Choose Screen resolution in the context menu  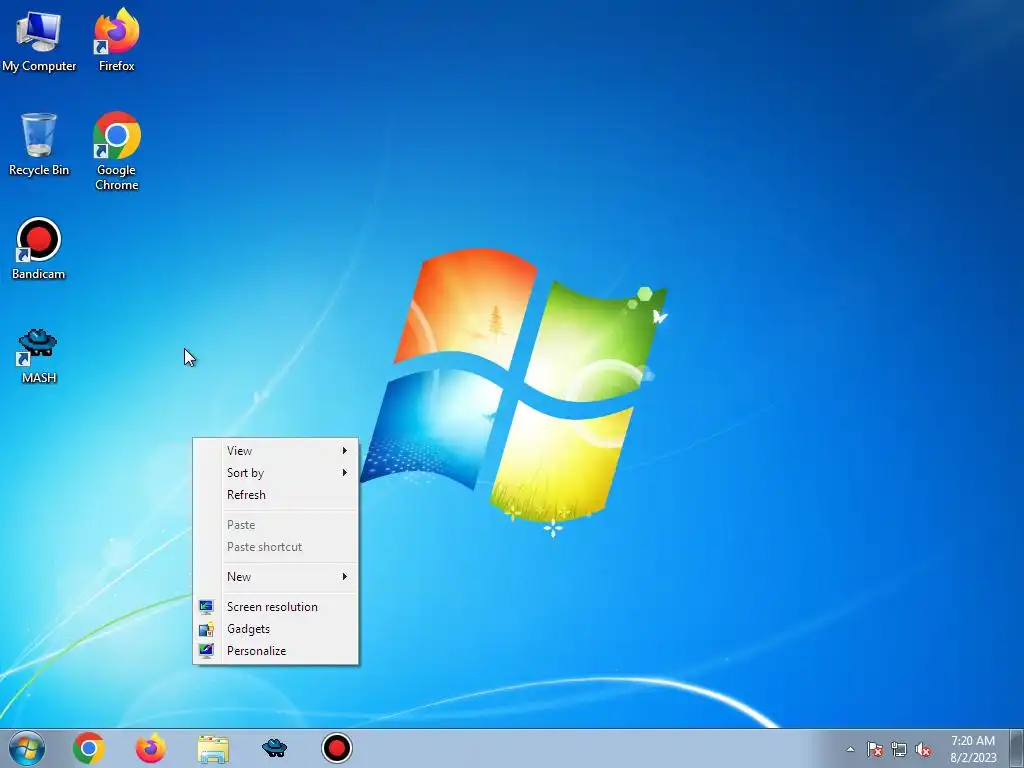coord(276,607)
